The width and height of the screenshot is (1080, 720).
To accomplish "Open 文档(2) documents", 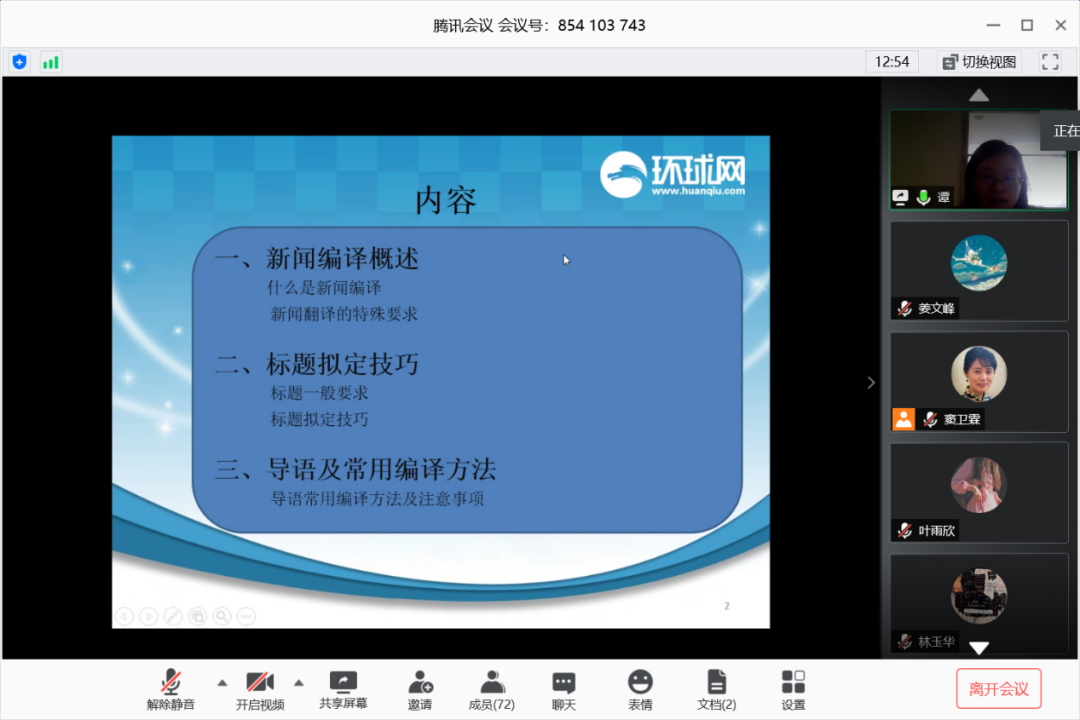I will pos(716,682).
